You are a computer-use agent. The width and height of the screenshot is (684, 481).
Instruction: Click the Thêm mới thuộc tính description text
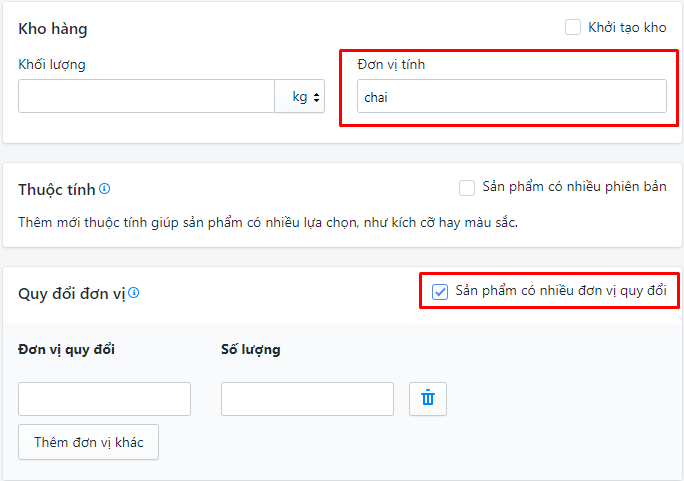(268, 222)
